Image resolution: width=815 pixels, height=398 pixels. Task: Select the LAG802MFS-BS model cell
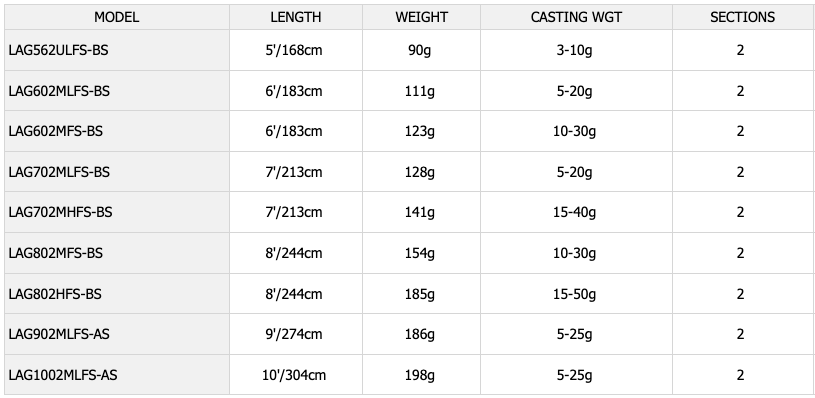click(x=117, y=253)
